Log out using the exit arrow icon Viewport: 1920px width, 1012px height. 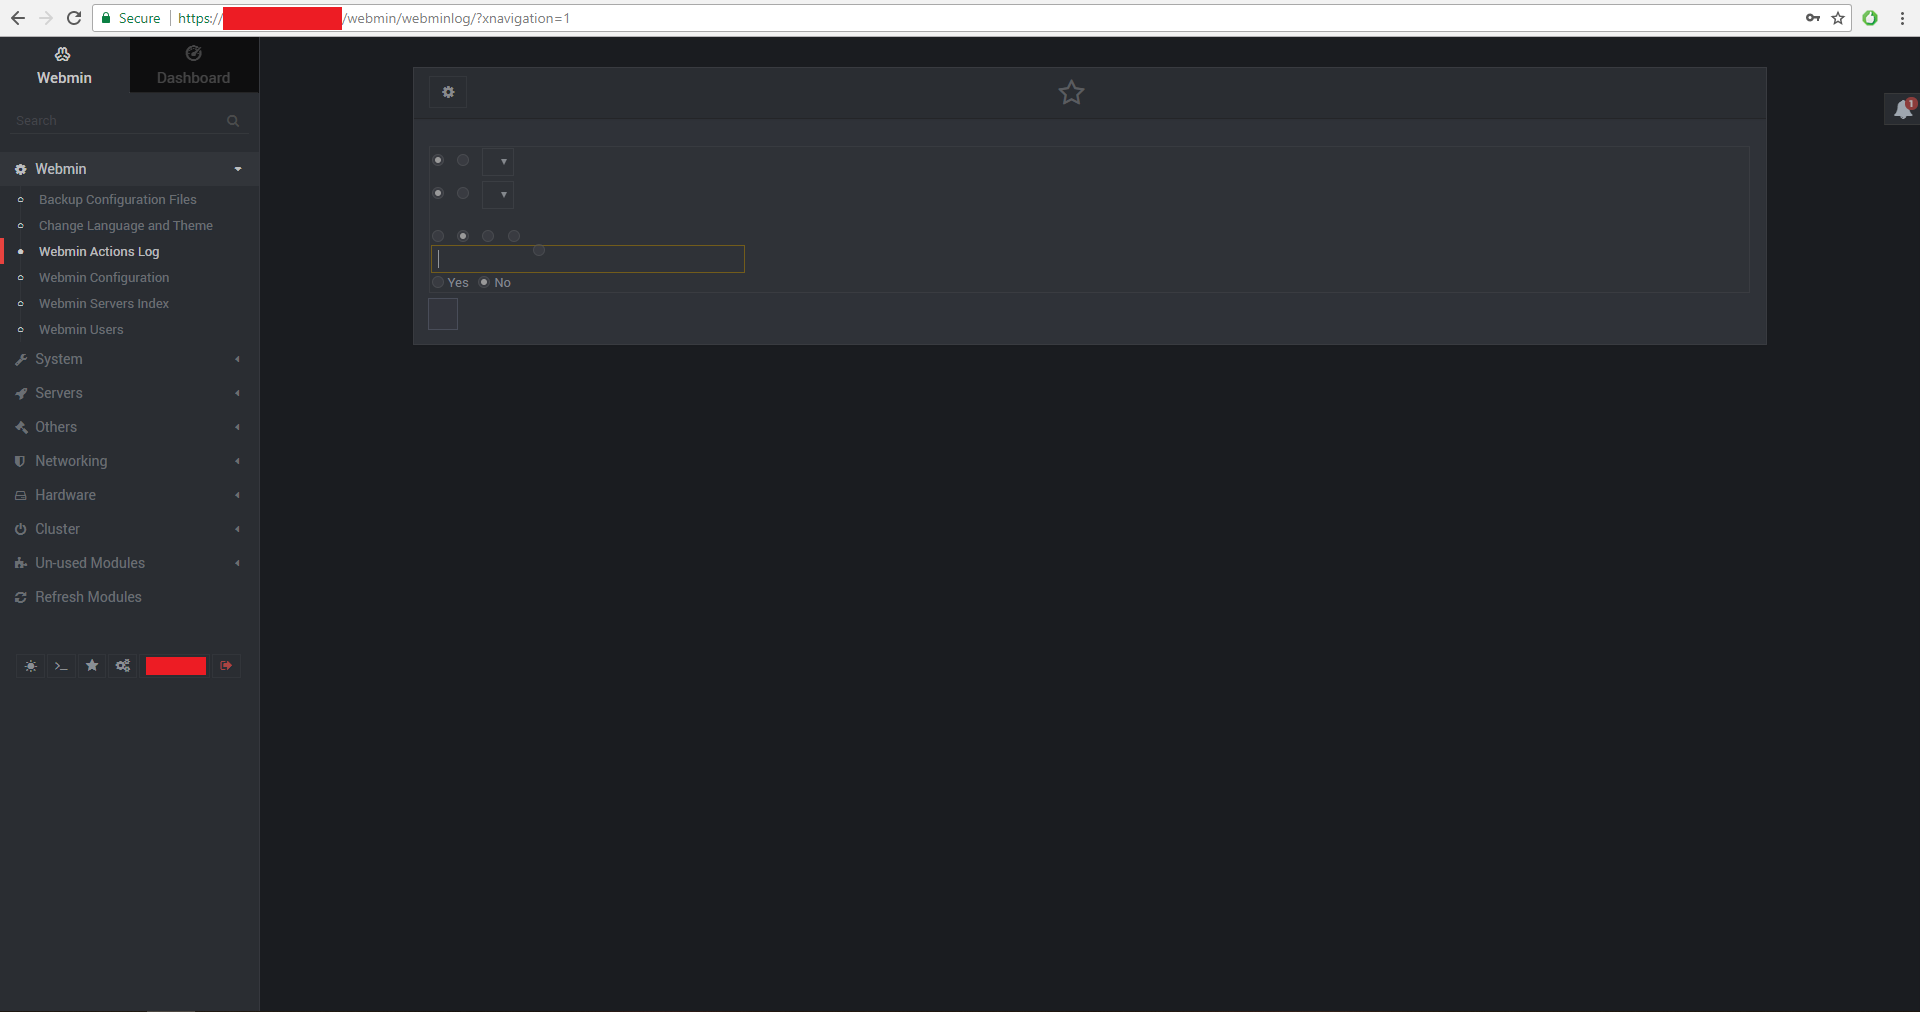tap(225, 666)
